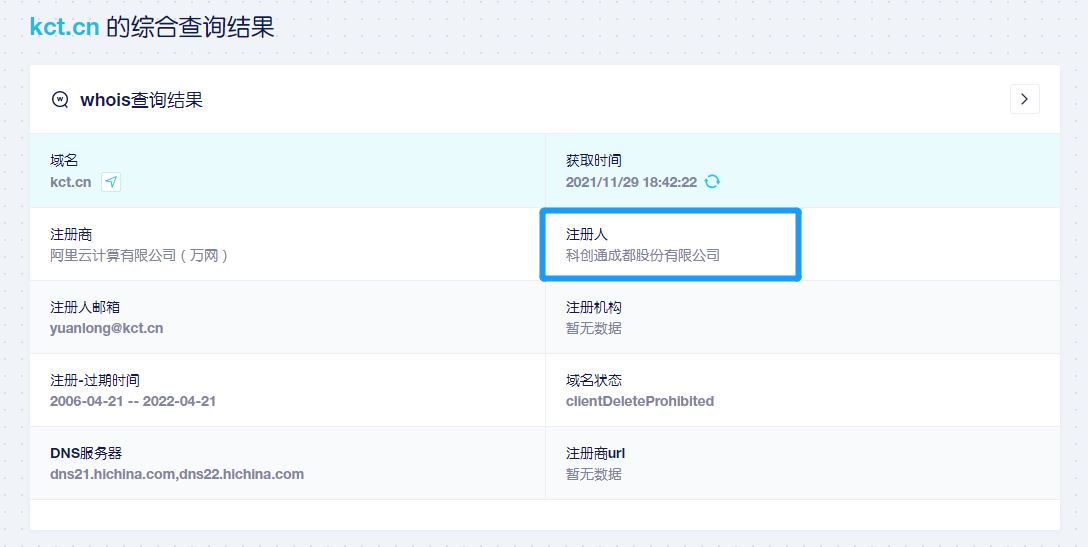Click the whois查询结果 heading
Image resolution: width=1088 pixels, height=547 pixels.
(x=141, y=100)
